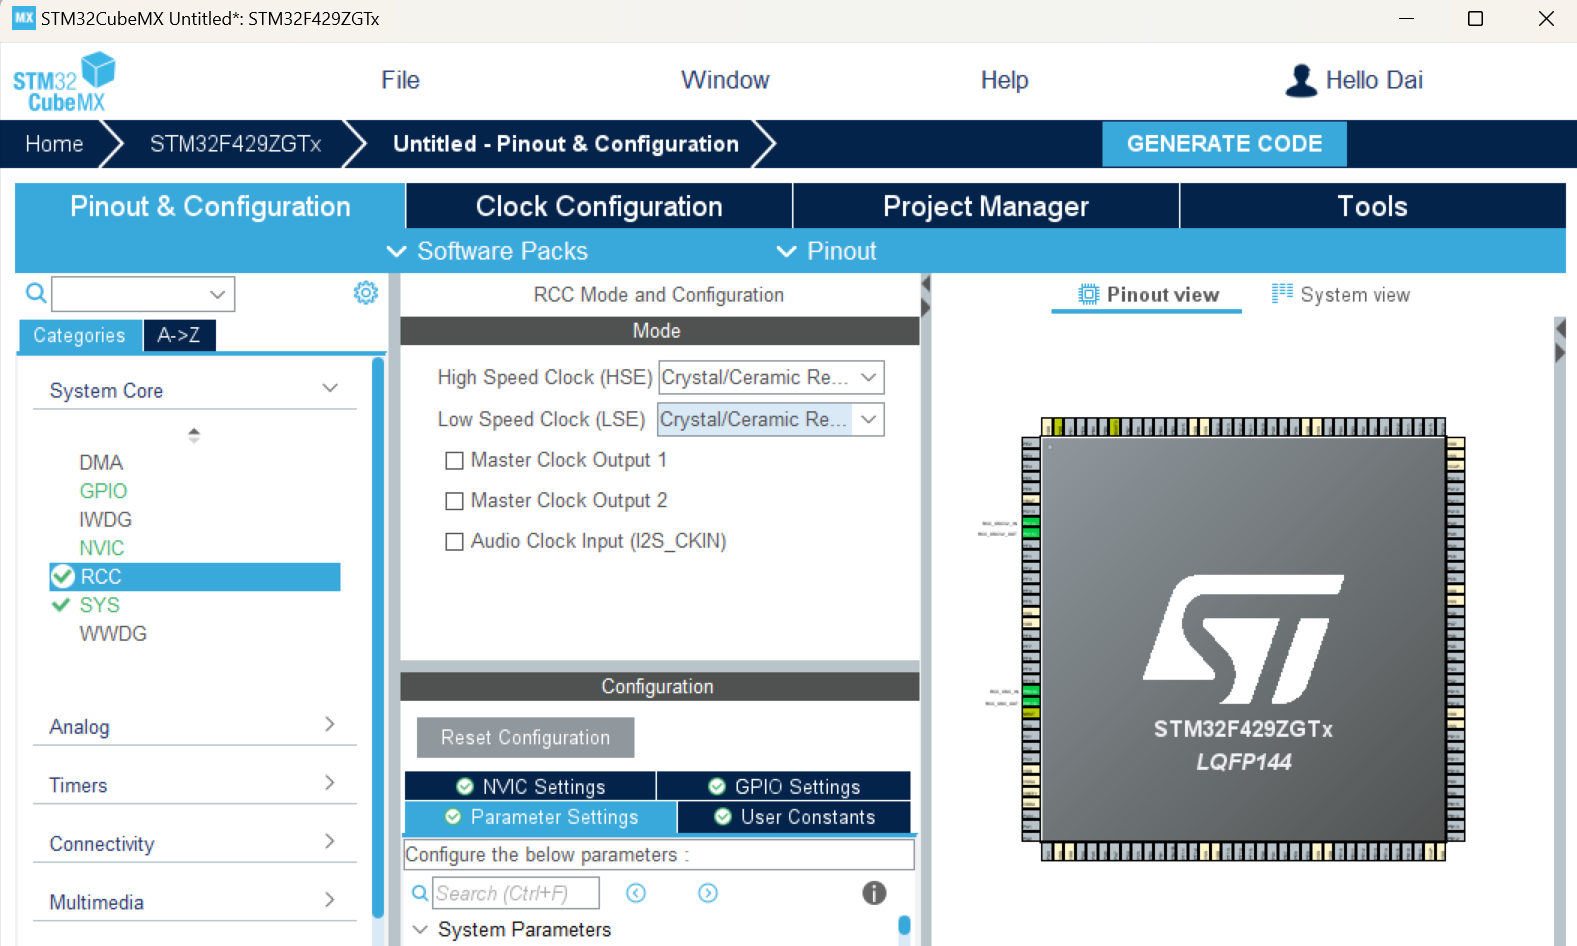Click the splitter arrows between config and pinout panels
This screenshot has height=946, width=1577.
[925, 297]
